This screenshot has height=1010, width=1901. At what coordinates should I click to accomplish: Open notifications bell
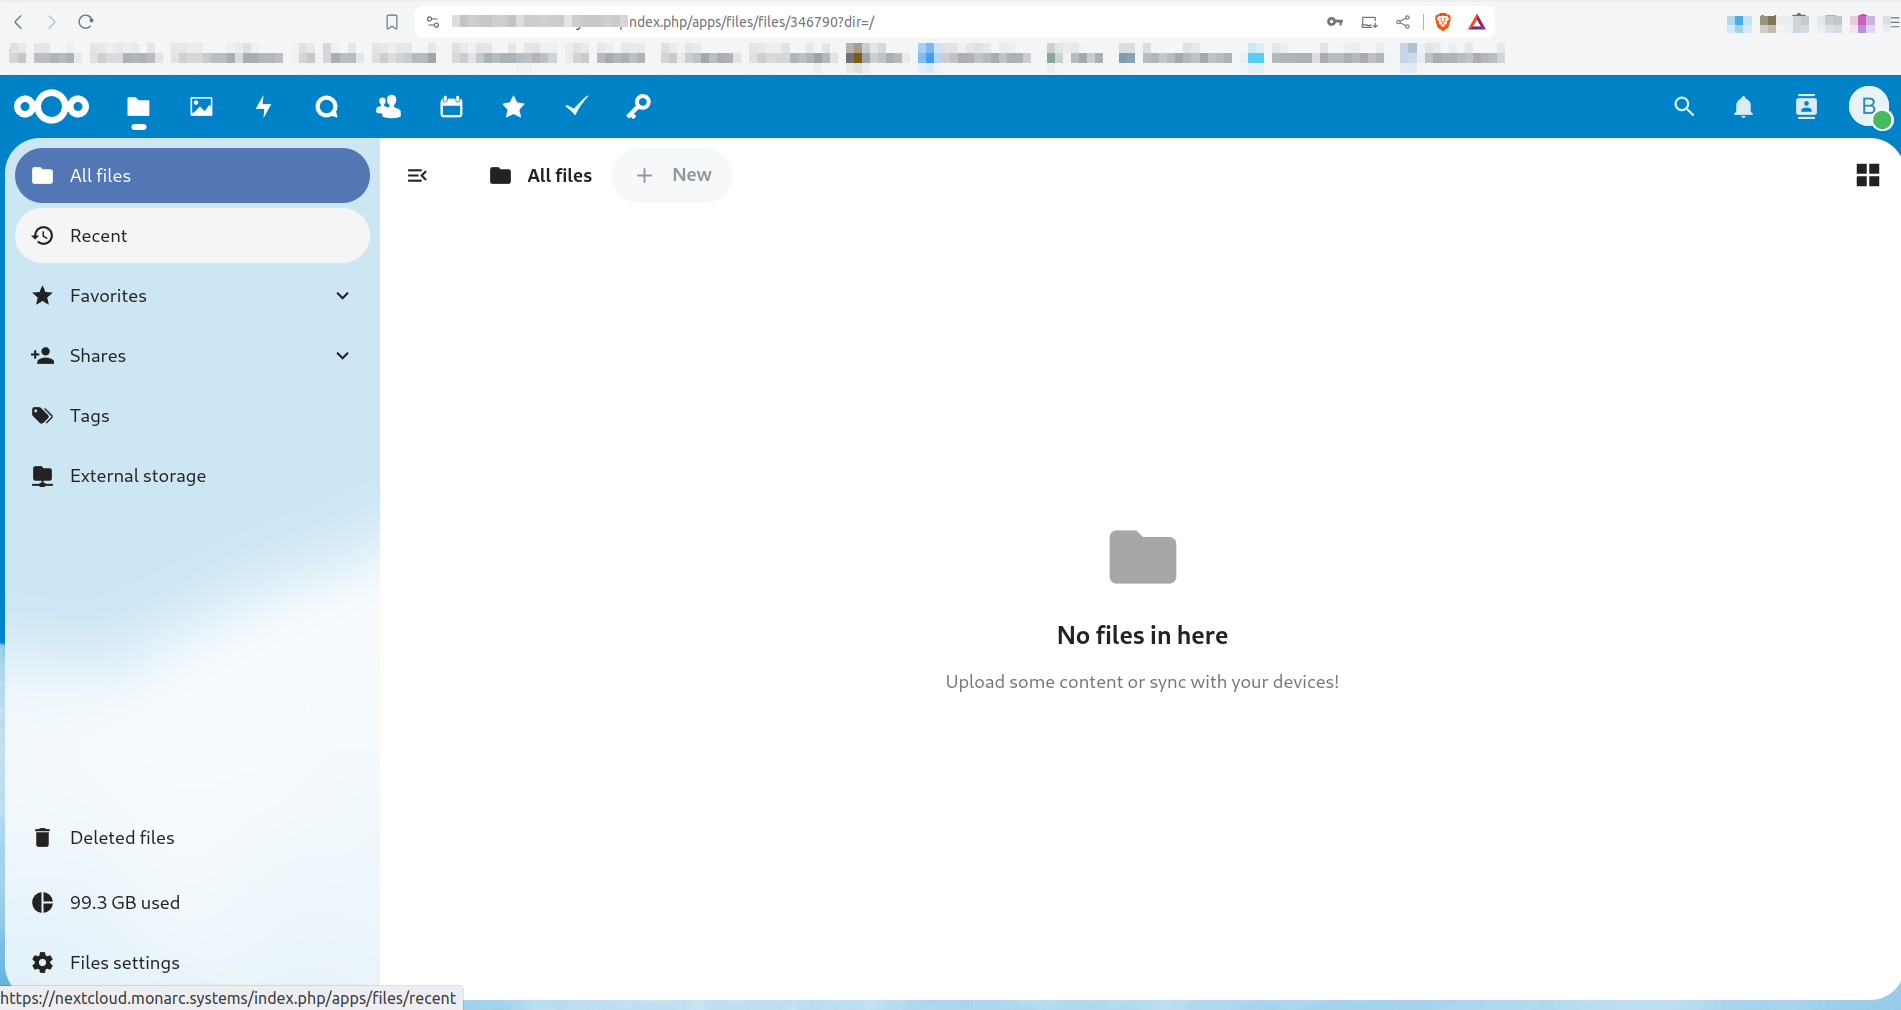(1743, 107)
